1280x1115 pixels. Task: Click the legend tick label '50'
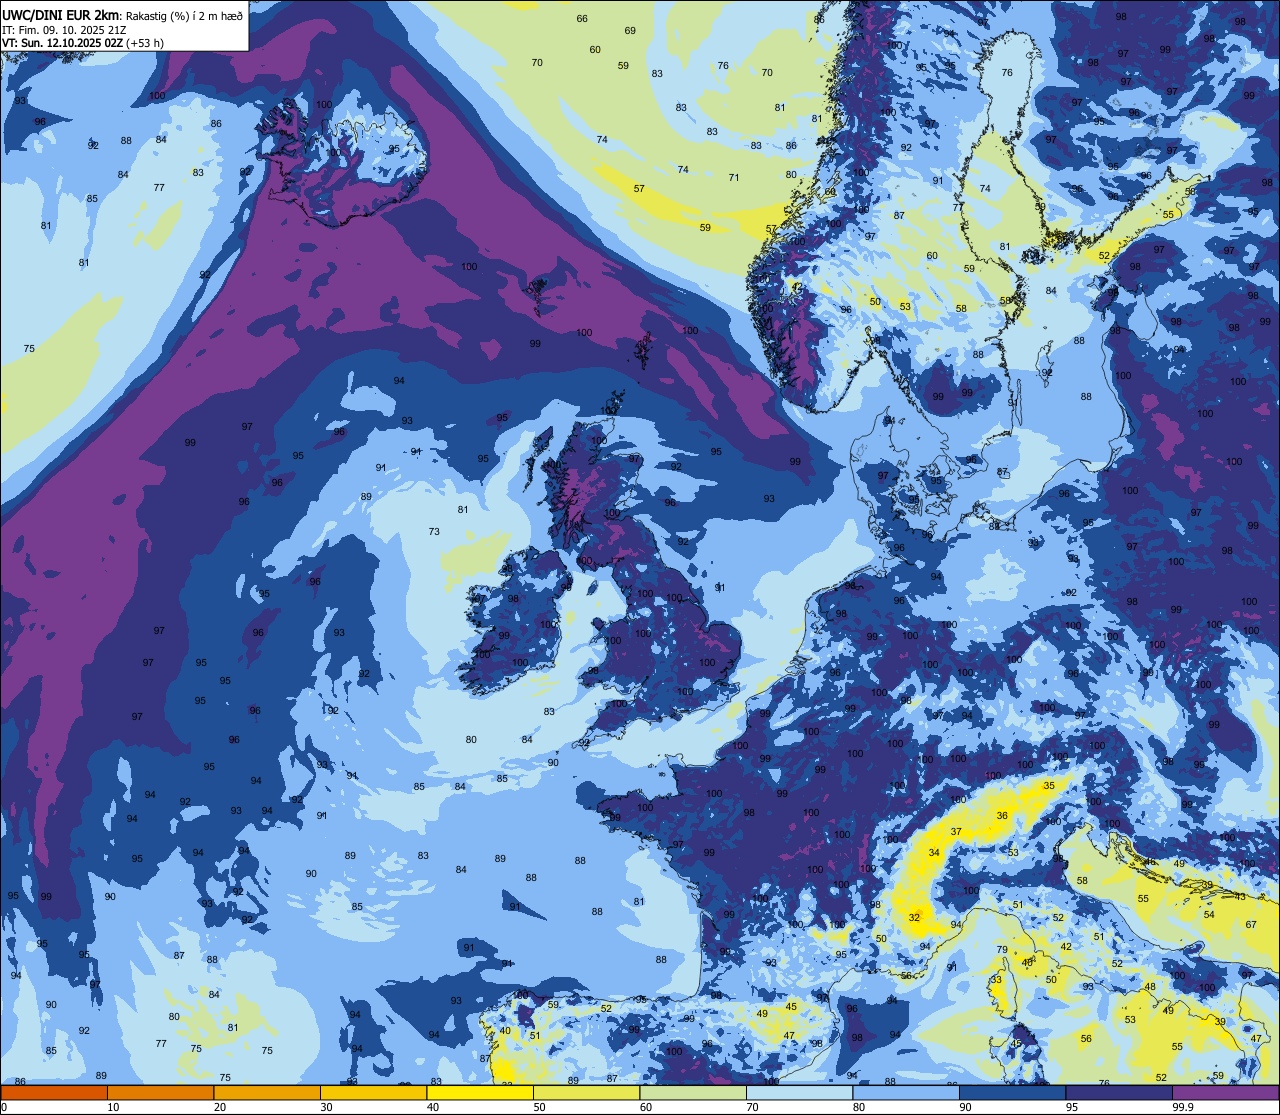539,1107
